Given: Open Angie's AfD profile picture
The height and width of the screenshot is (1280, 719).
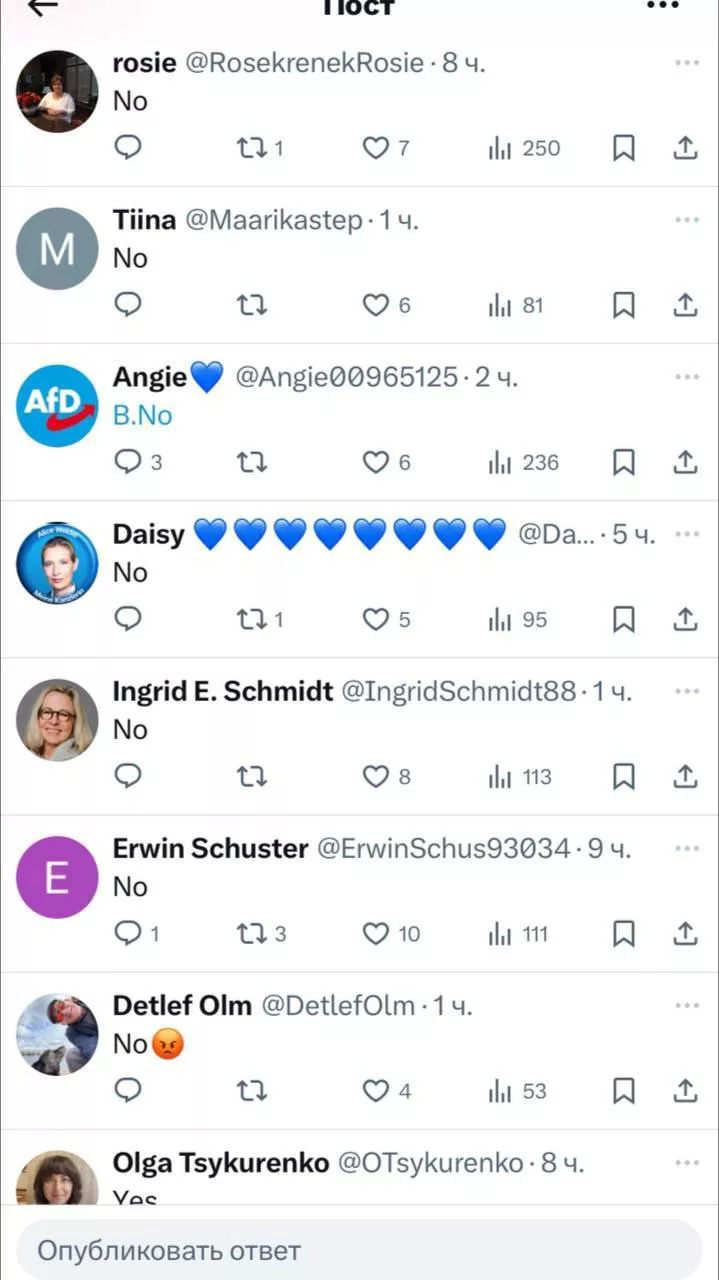Looking at the screenshot, I should (x=57, y=405).
